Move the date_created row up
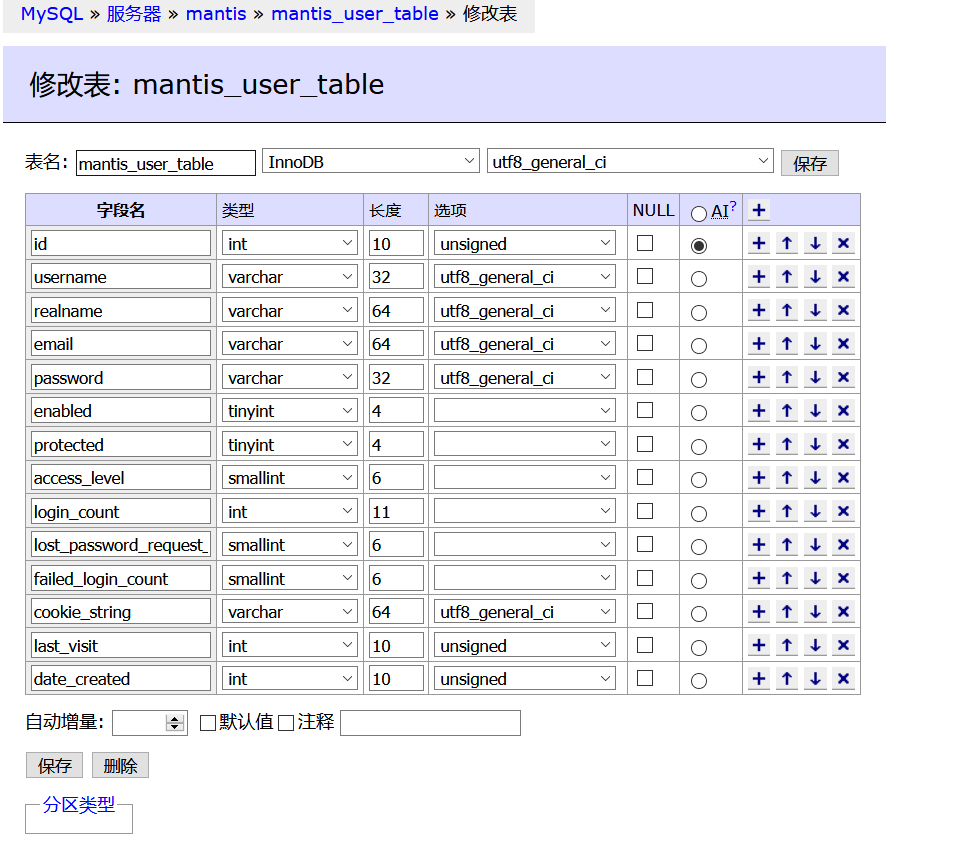The width and height of the screenshot is (973, 844). (x=787, y=679)
